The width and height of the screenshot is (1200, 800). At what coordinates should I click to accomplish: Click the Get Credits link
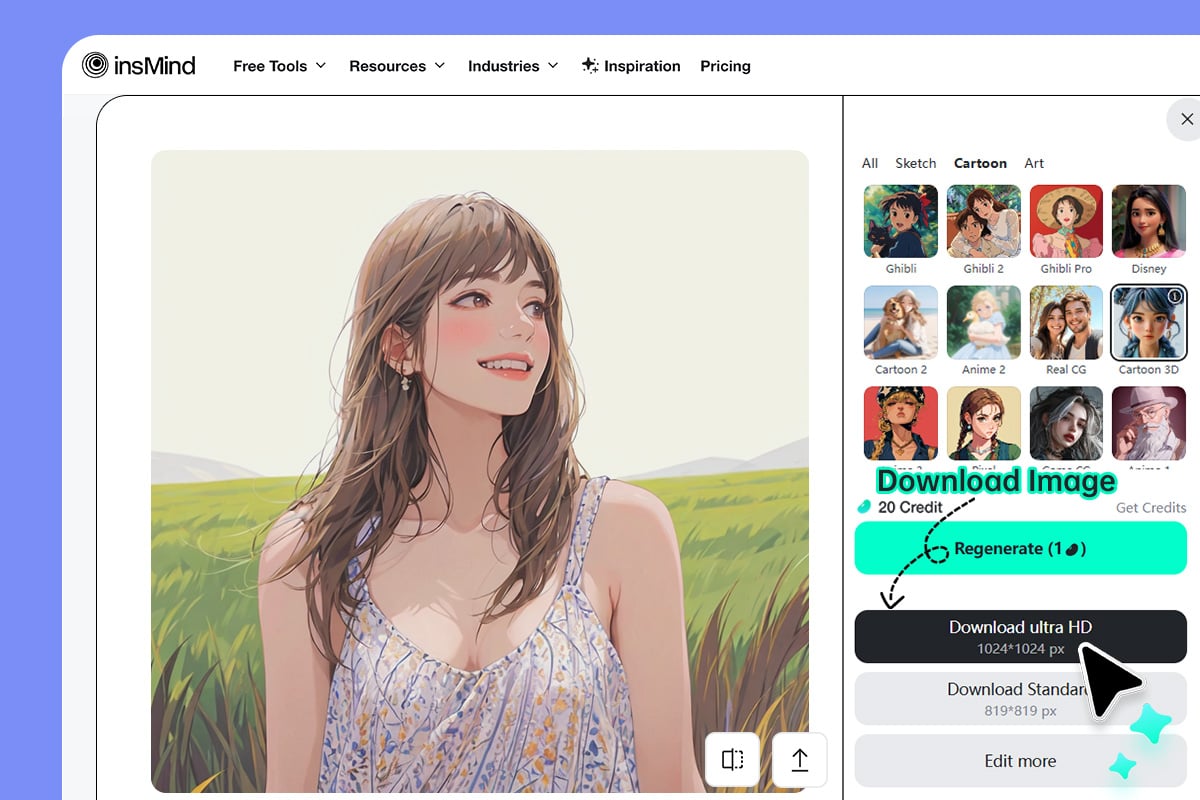[1151, 507]
